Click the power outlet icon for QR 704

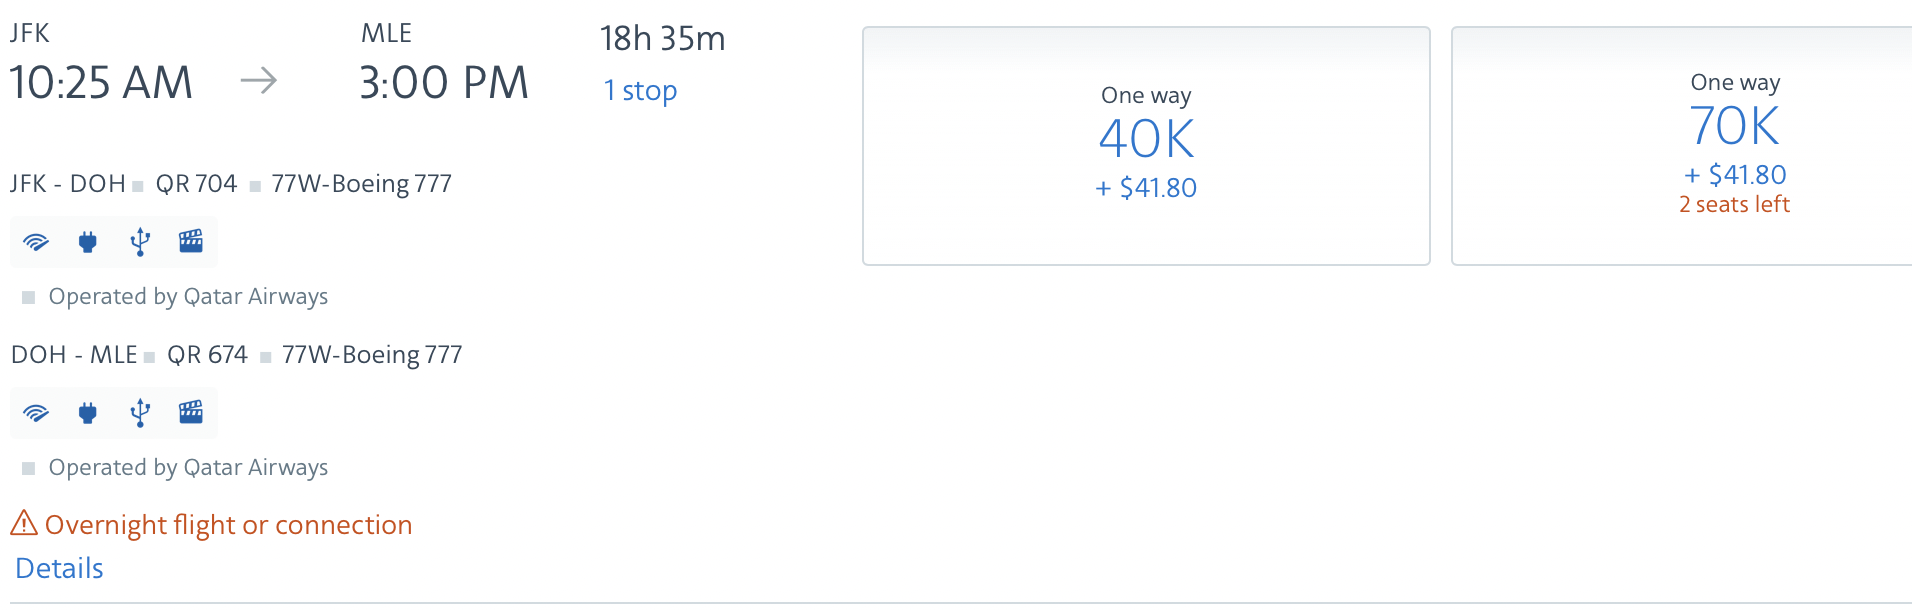[88, 242]
